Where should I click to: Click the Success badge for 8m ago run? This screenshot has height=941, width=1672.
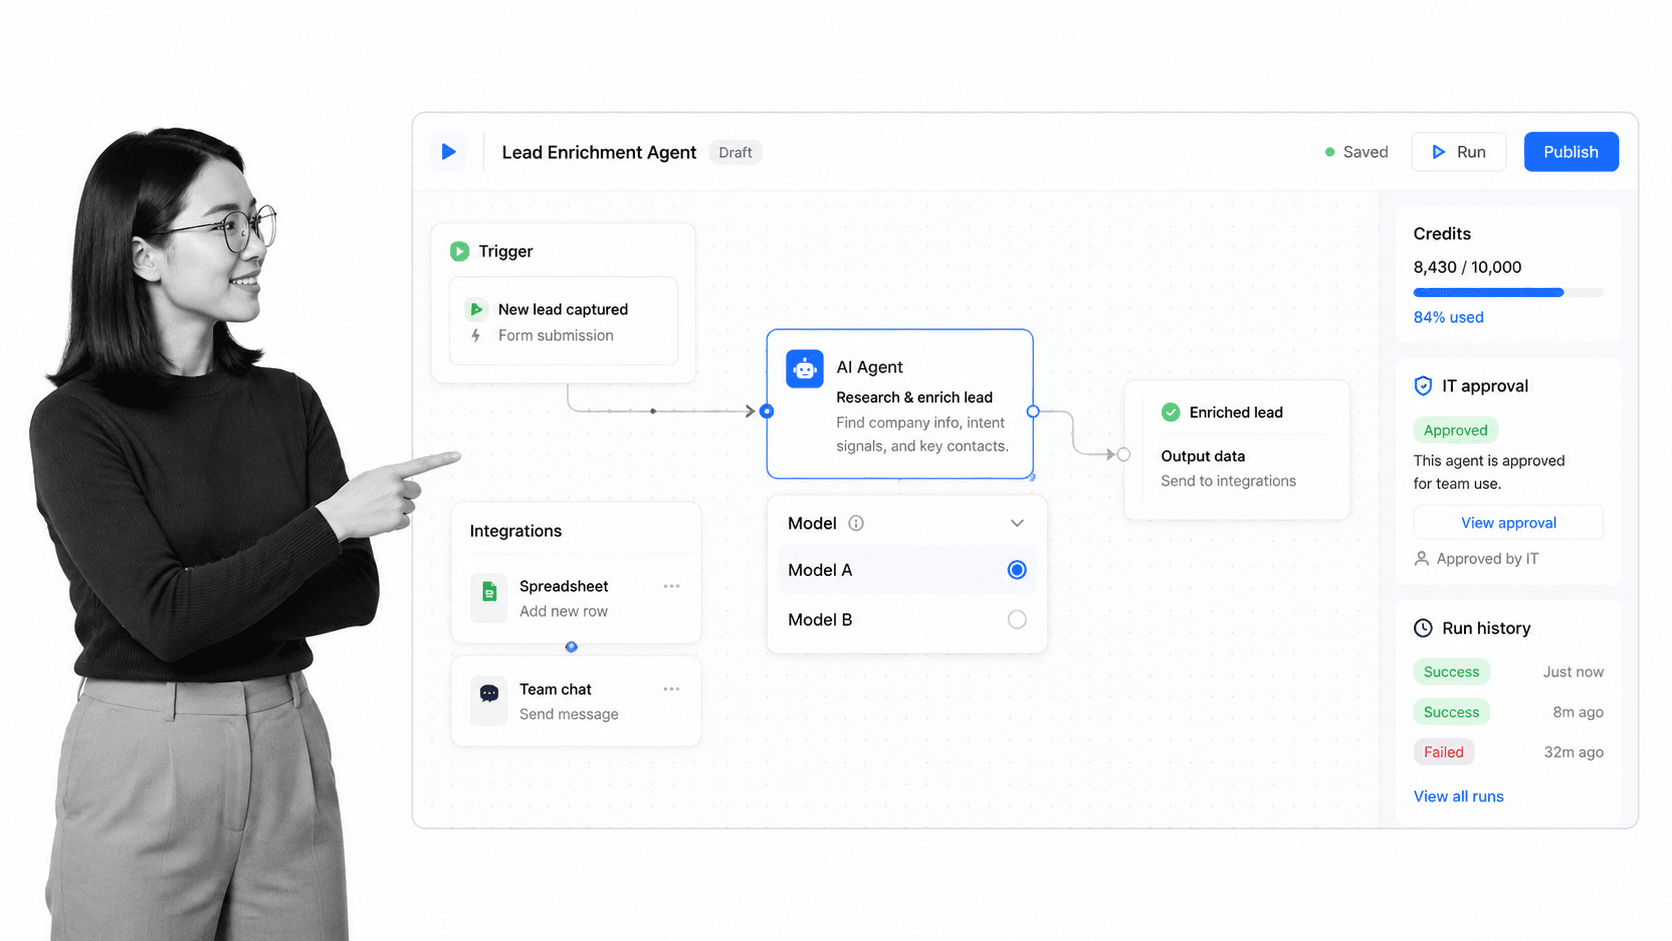1451,712
